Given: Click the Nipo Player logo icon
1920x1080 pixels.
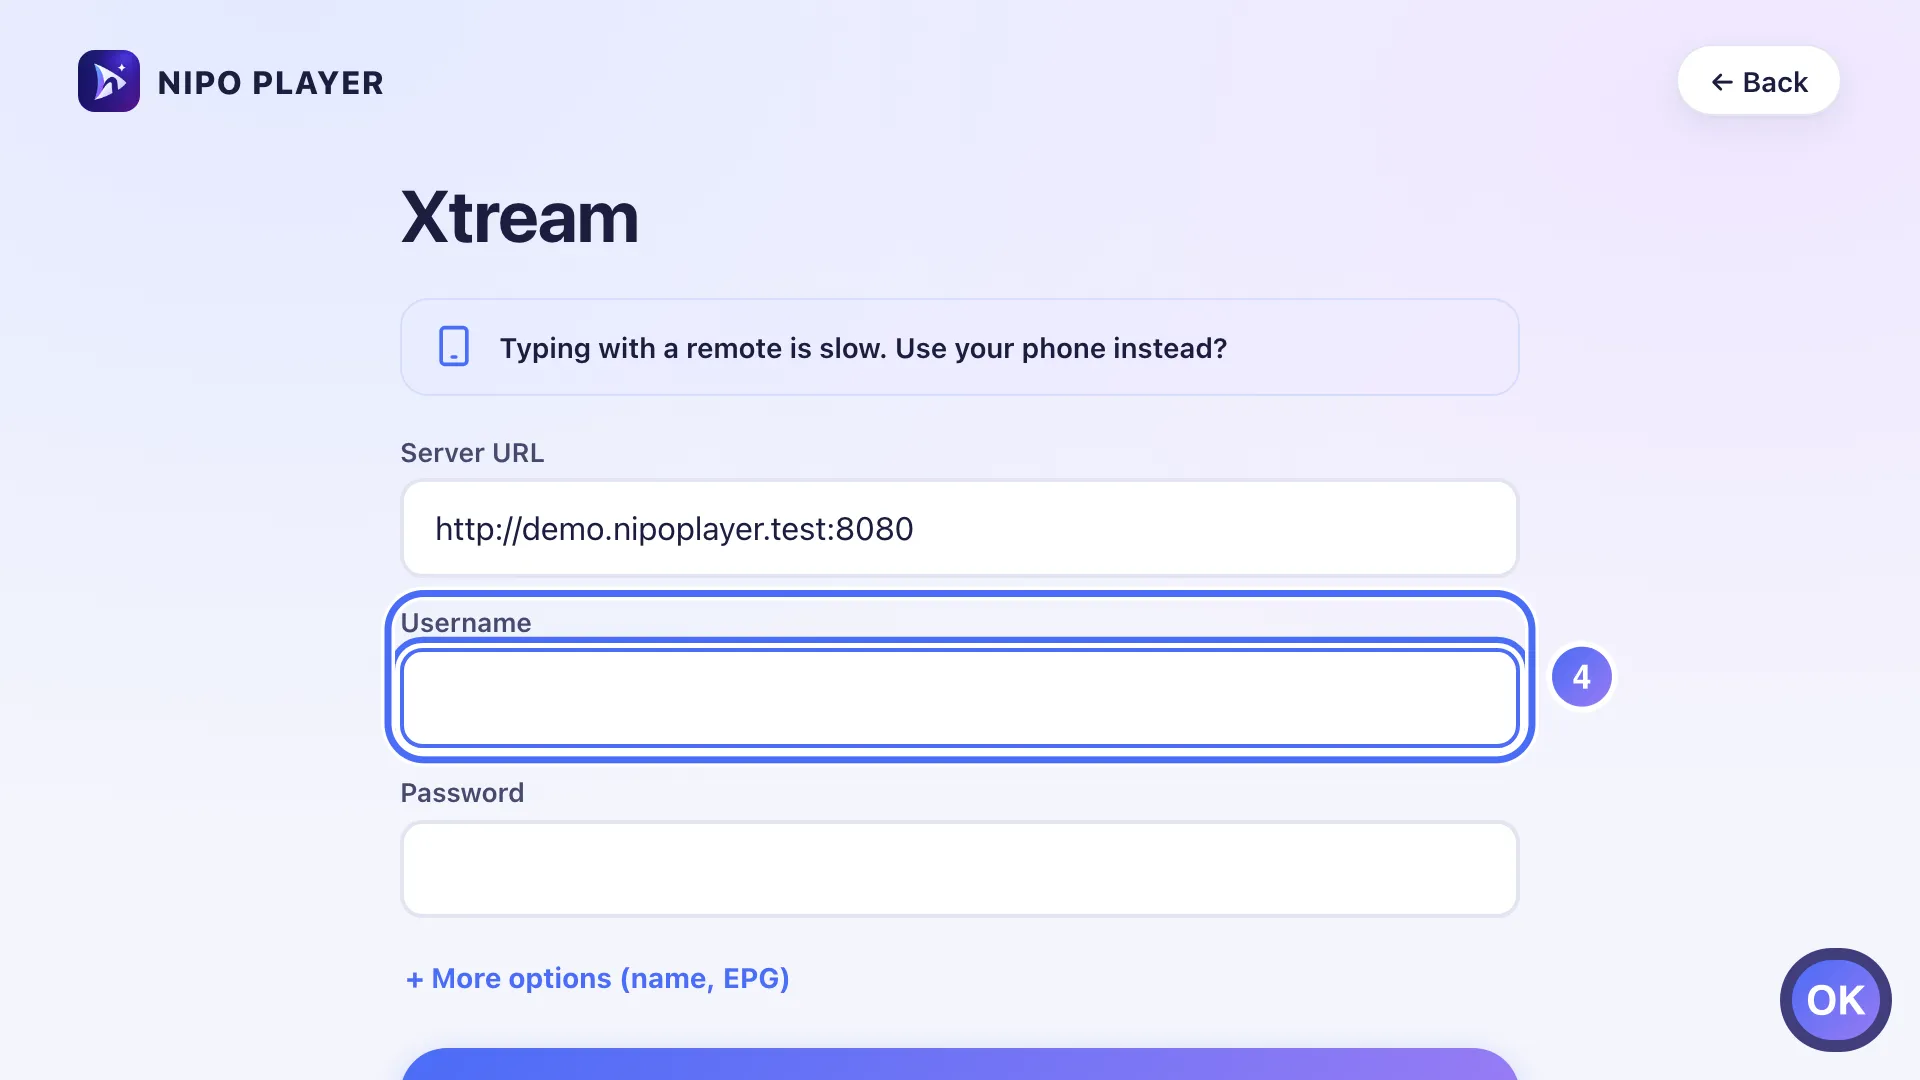Looking at the screenshot, I should coord(109,81).
